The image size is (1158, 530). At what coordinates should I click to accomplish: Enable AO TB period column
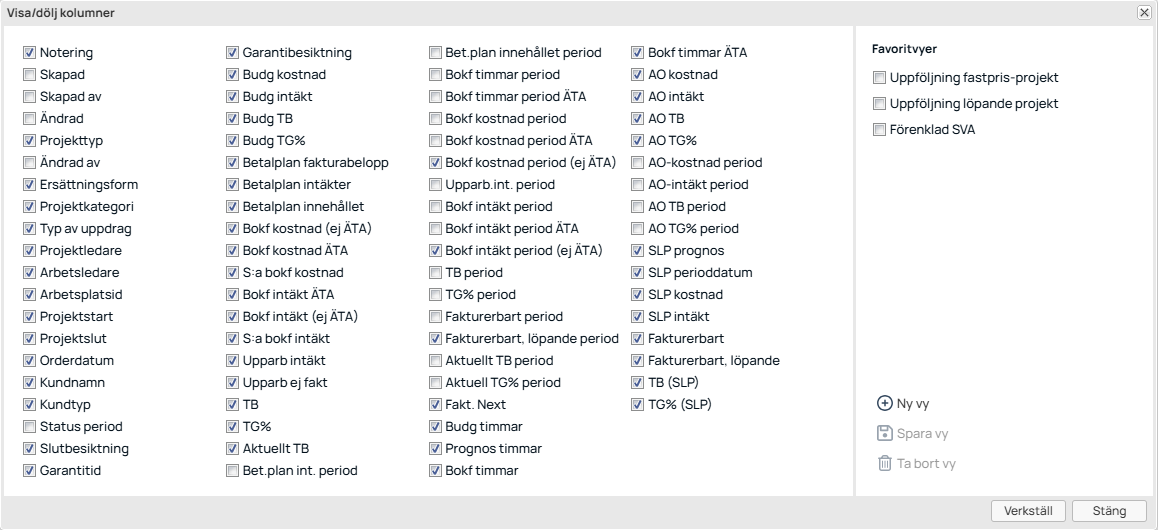tap(639, 207)
